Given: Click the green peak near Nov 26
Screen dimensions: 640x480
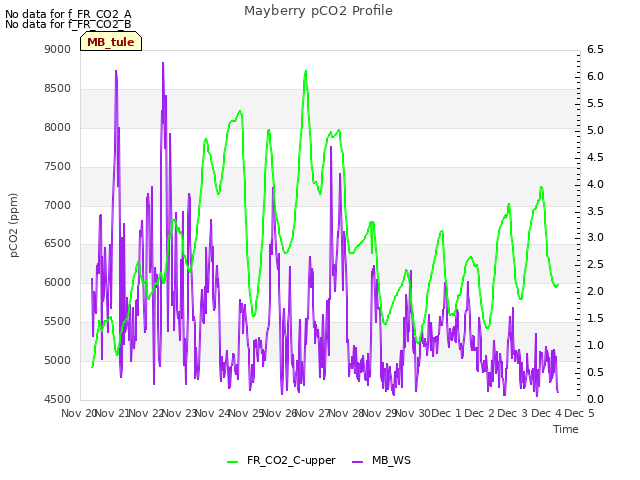Looking at the screenshot, I should pyautogui.click(x=306, y=71).
